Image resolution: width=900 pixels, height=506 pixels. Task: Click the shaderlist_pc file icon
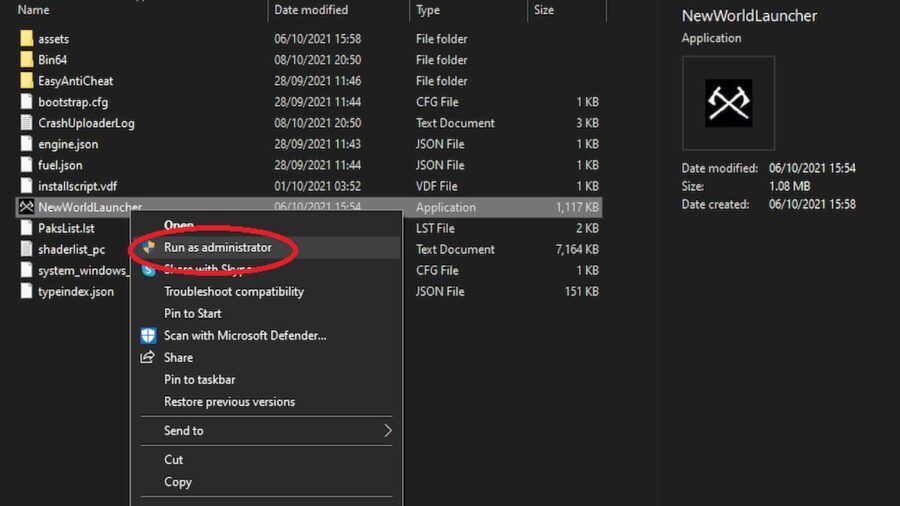click(x=26, y=249)
